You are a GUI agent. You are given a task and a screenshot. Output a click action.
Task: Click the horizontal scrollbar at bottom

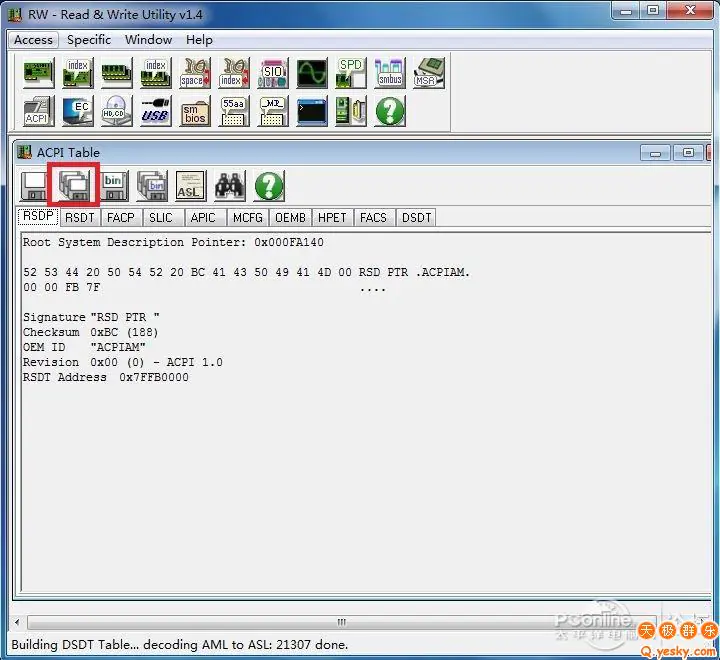coord(340,622)
